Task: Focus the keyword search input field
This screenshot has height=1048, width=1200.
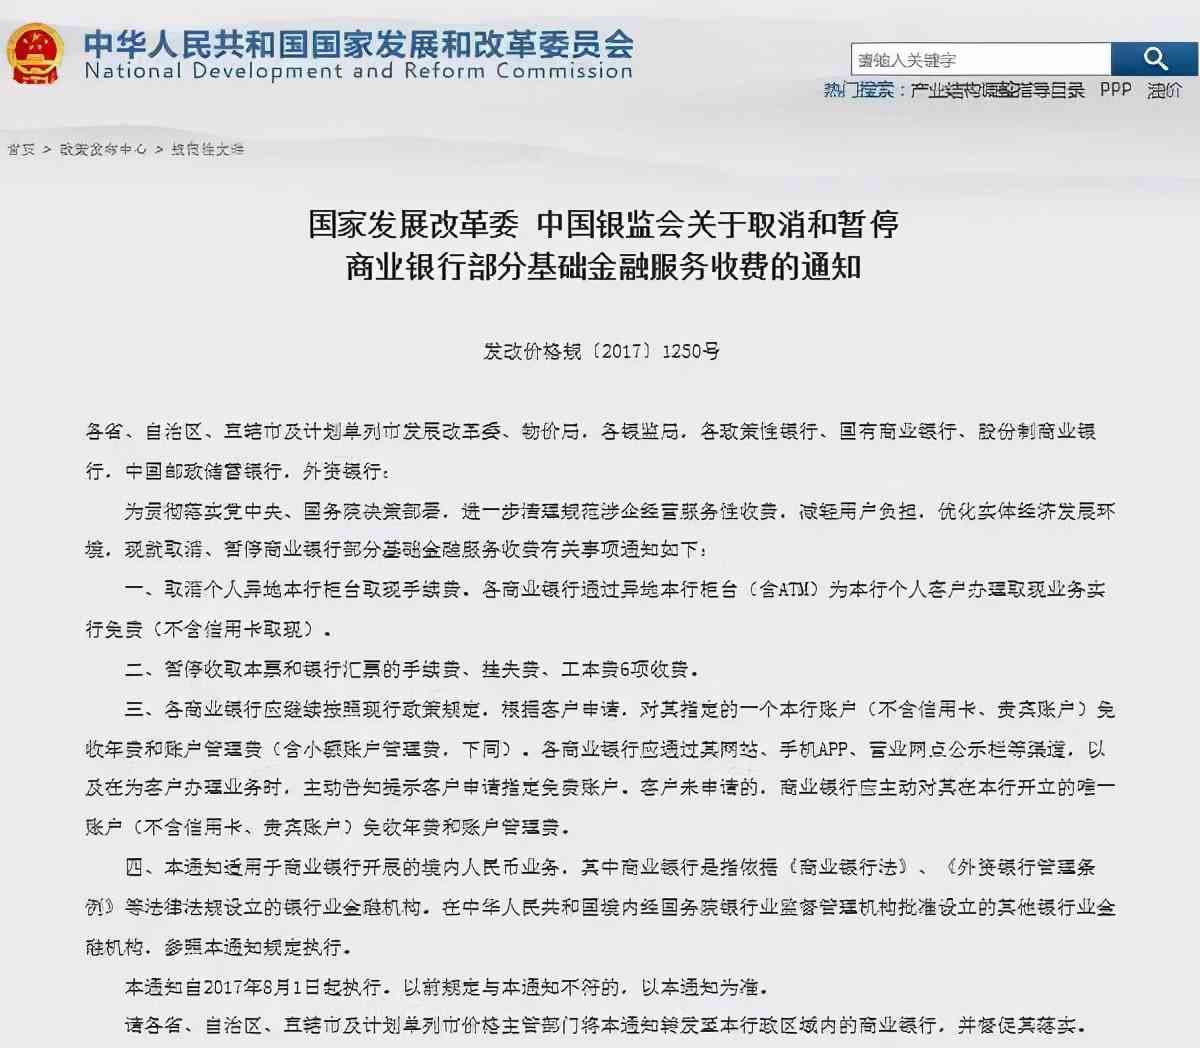Action: pos(980,60)
